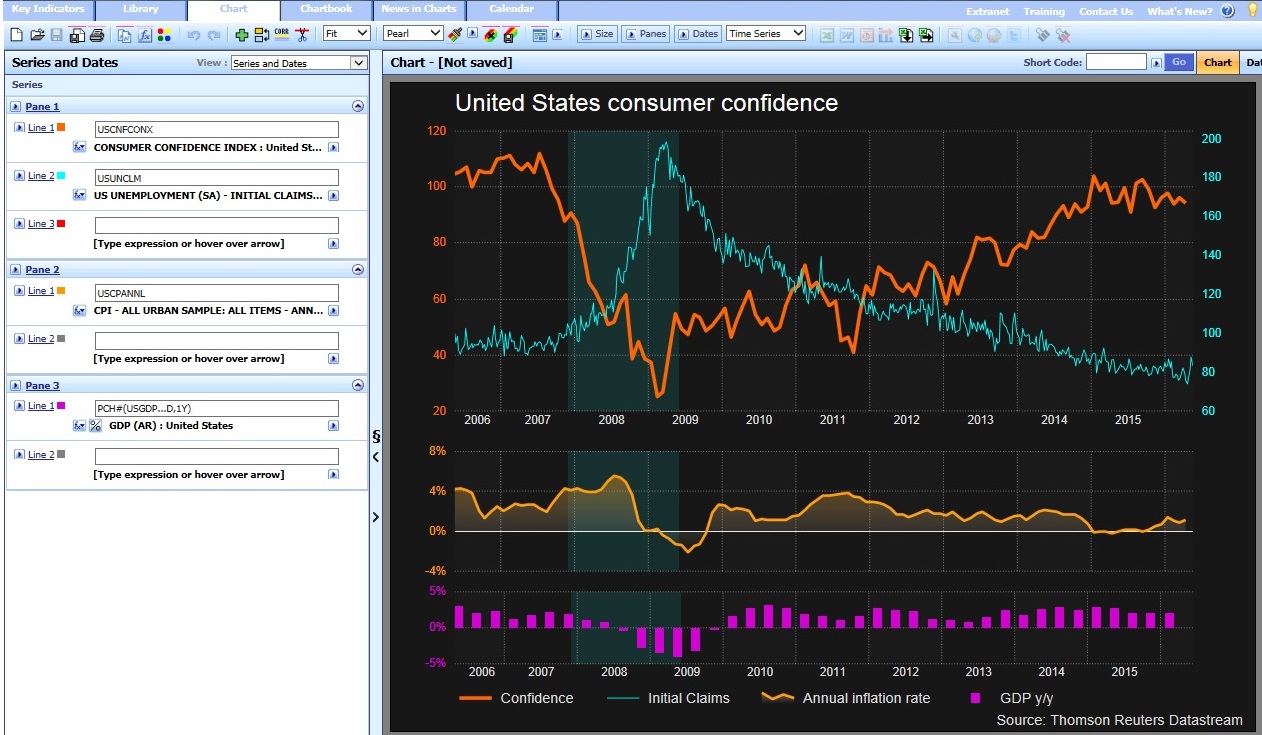The height and width of the screenshot is (735, 1262).
Task: Click the new blank chart icon
Action: [15, 35]
